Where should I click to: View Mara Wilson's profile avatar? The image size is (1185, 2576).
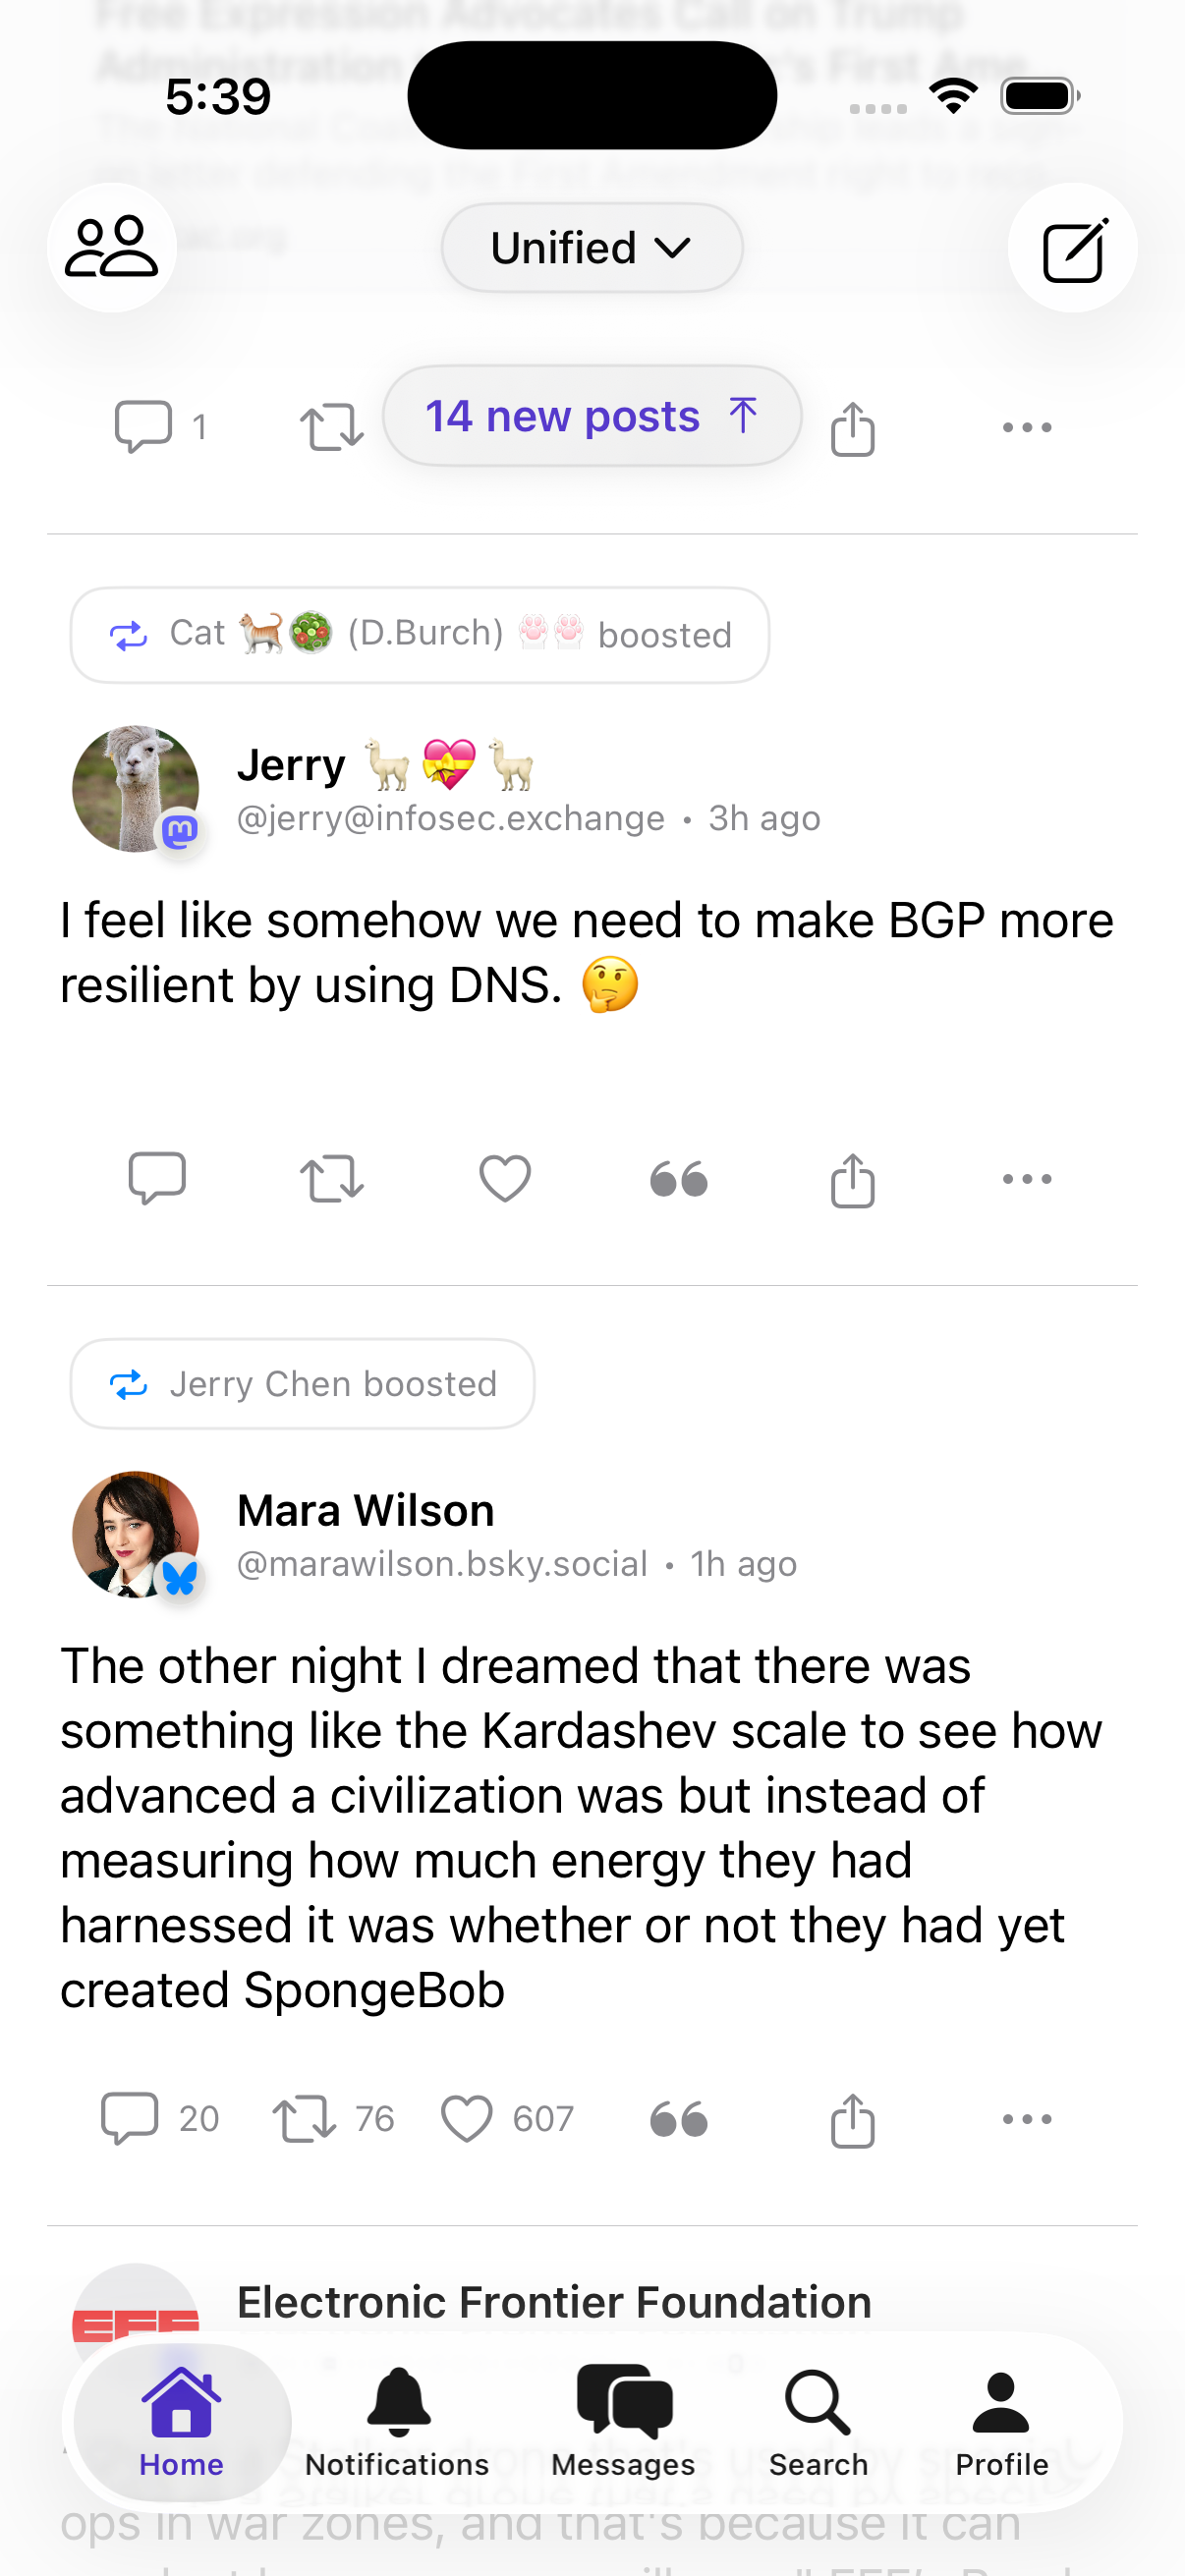click(x=136, y=1534)
